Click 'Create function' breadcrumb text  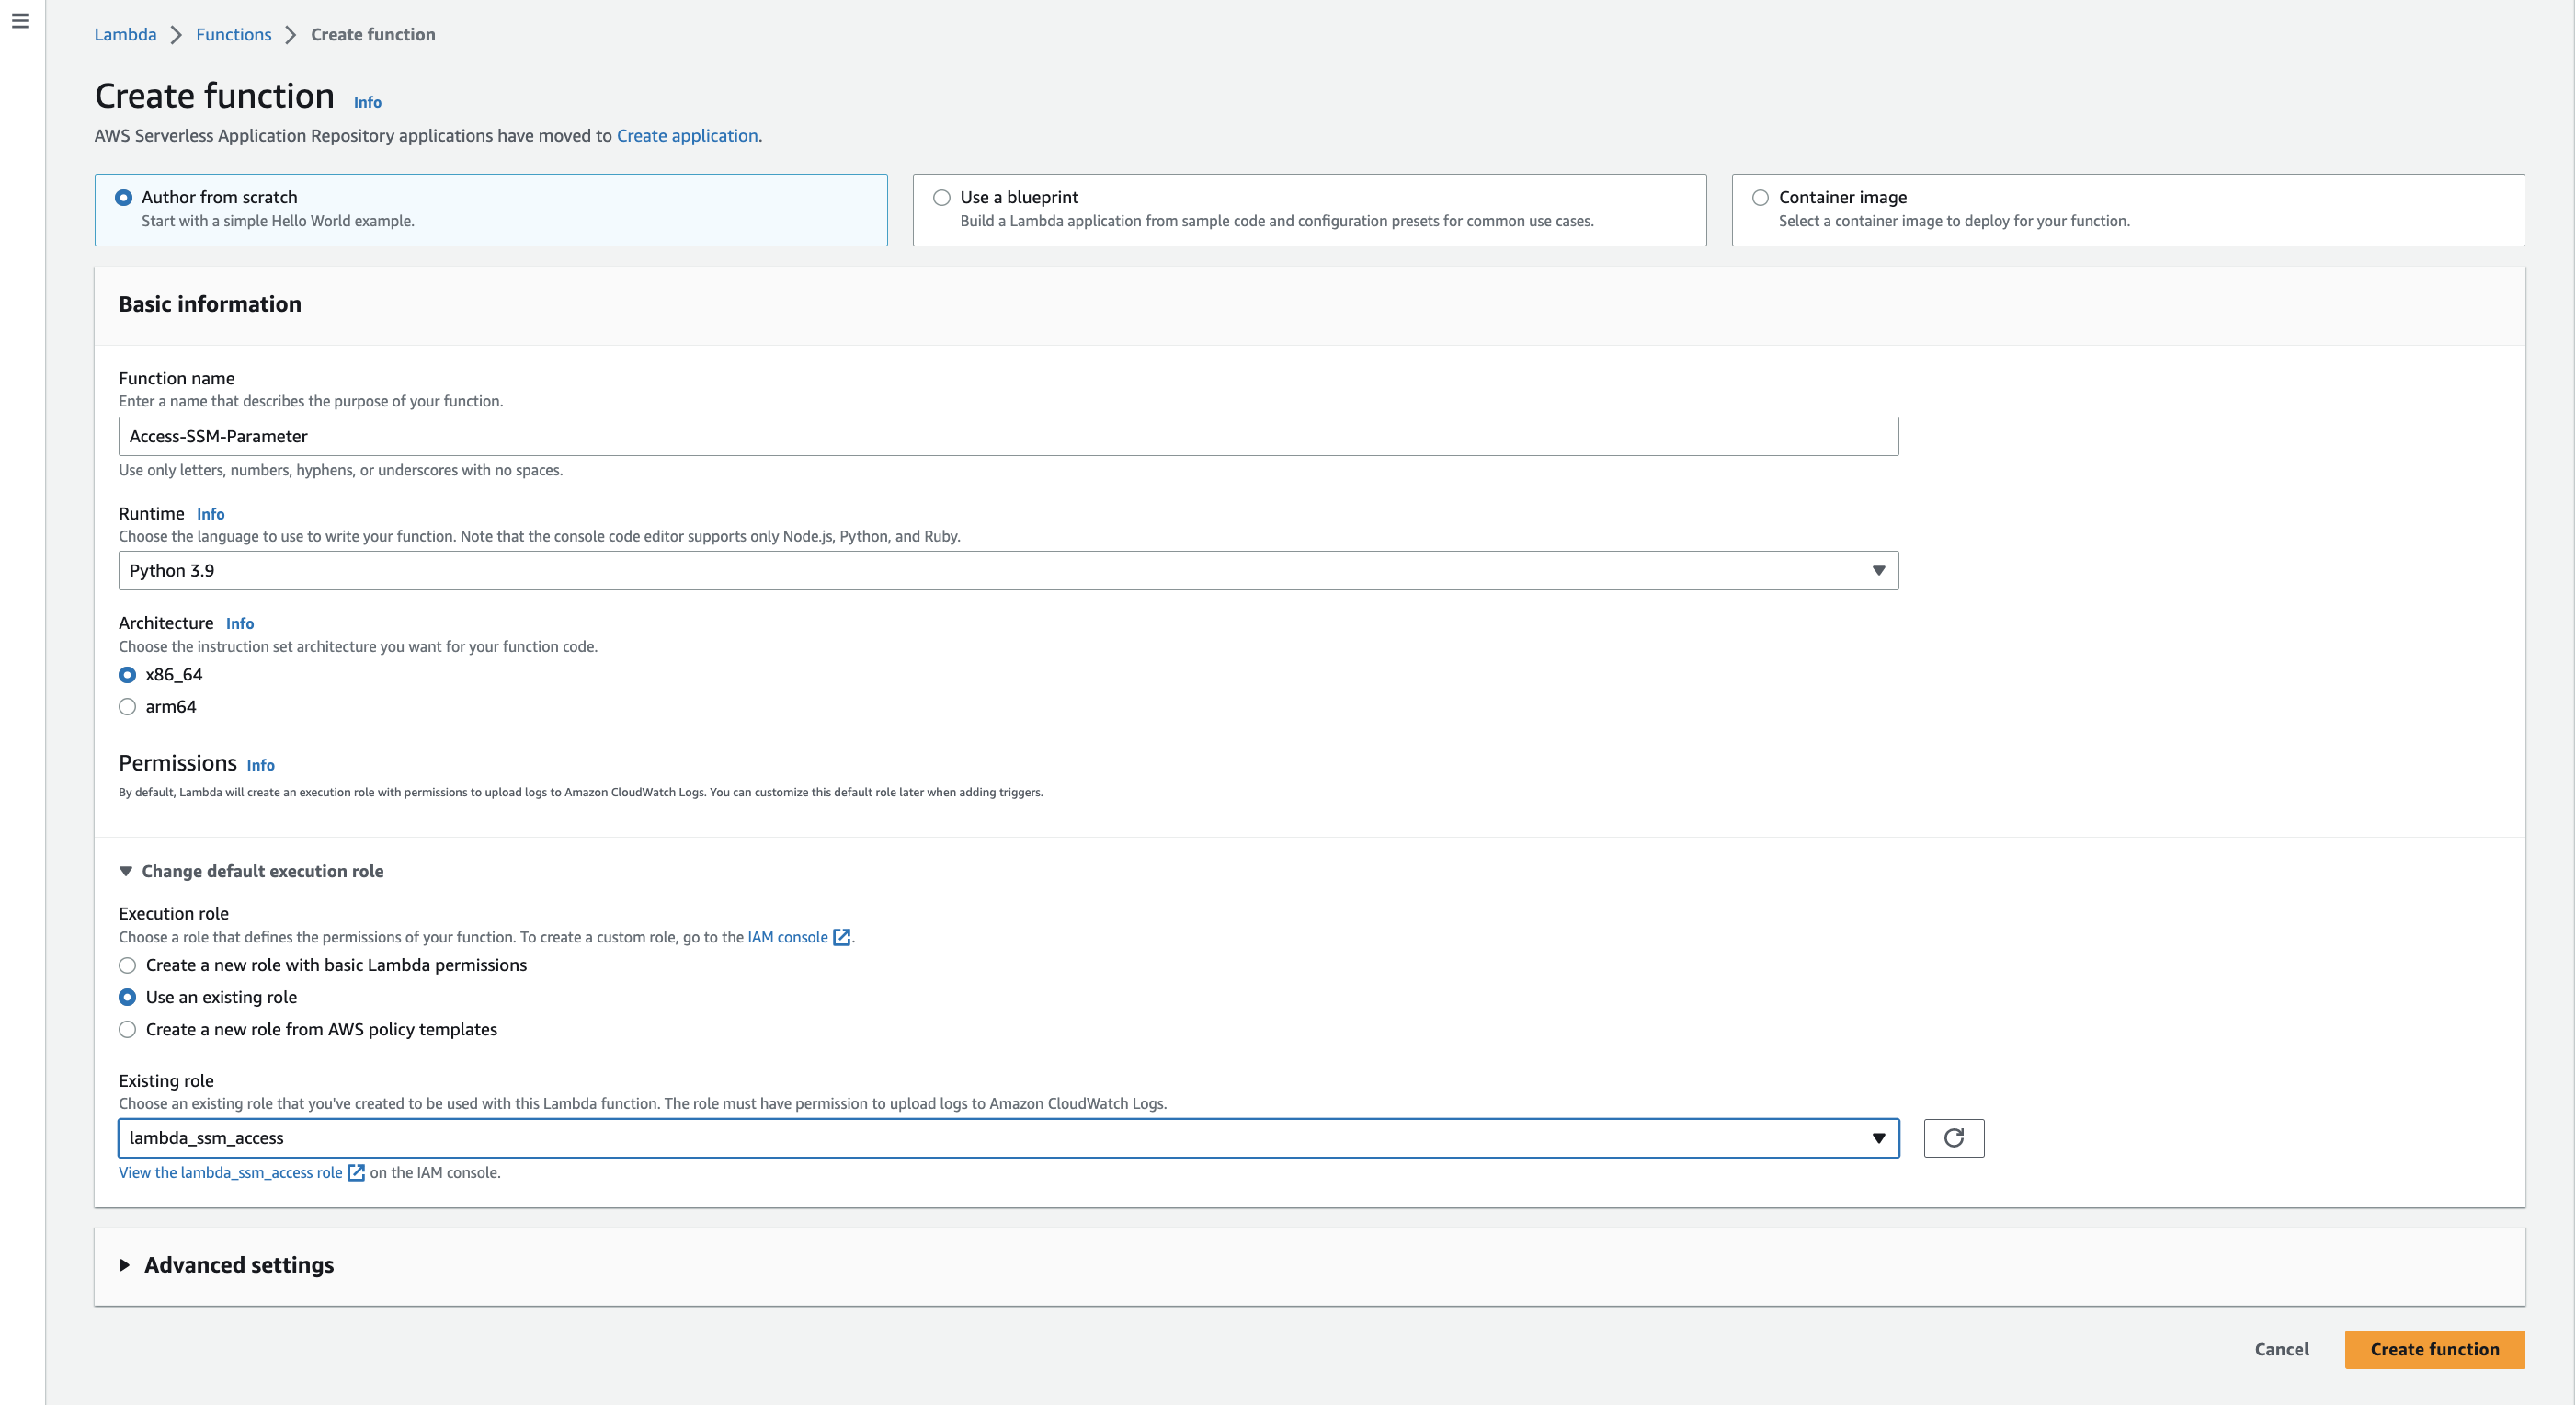(x=373, y=34)
